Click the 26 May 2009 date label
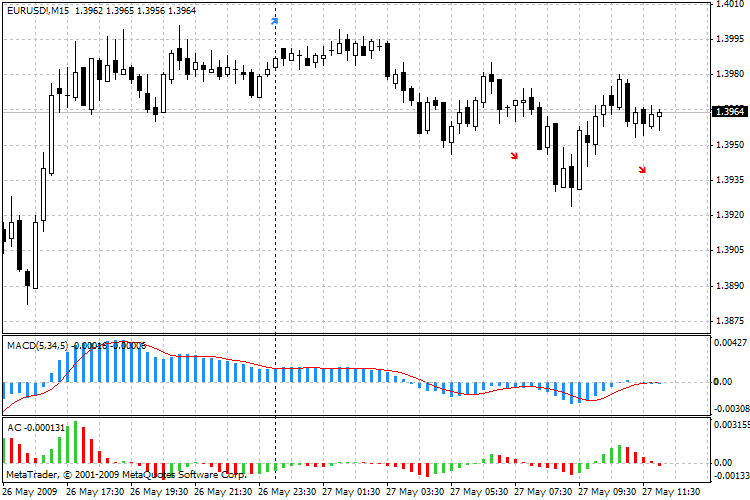The height and width of the screenshot is (500, 750). (x=31, y=492)
